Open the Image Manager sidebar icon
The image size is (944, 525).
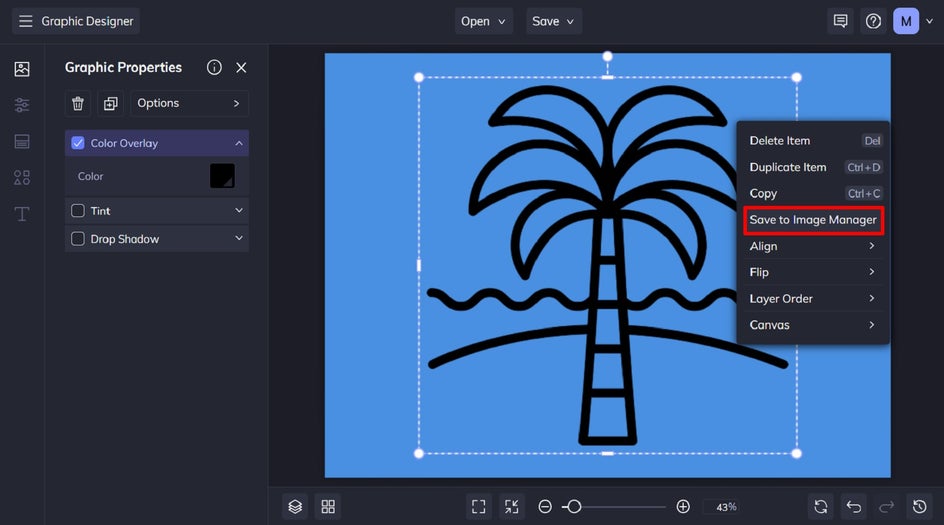tap(22, 69)
